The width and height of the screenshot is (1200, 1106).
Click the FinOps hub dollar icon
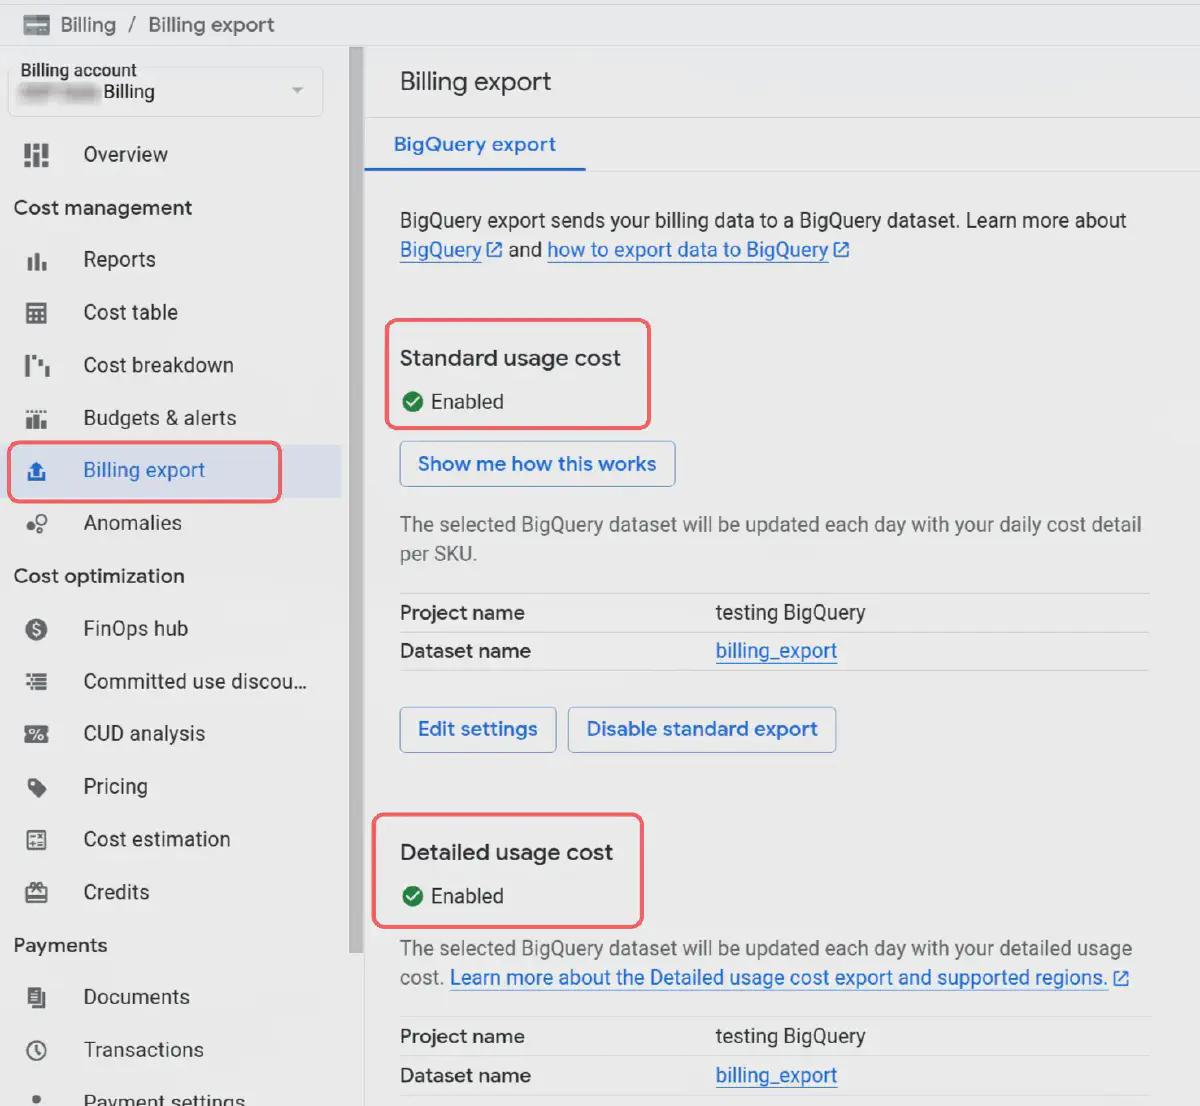tap(36, 629)
